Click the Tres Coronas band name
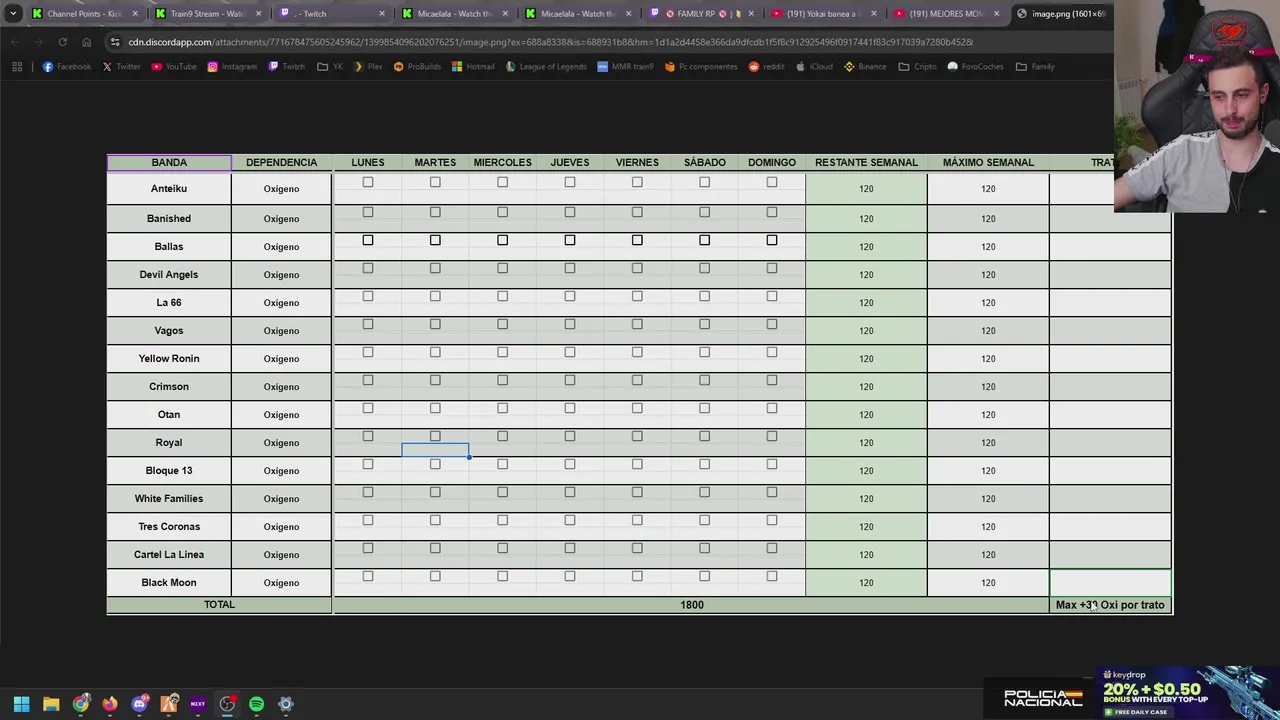Image resolution: width=1280 pixels, height=720 pixels. point(169,526)
